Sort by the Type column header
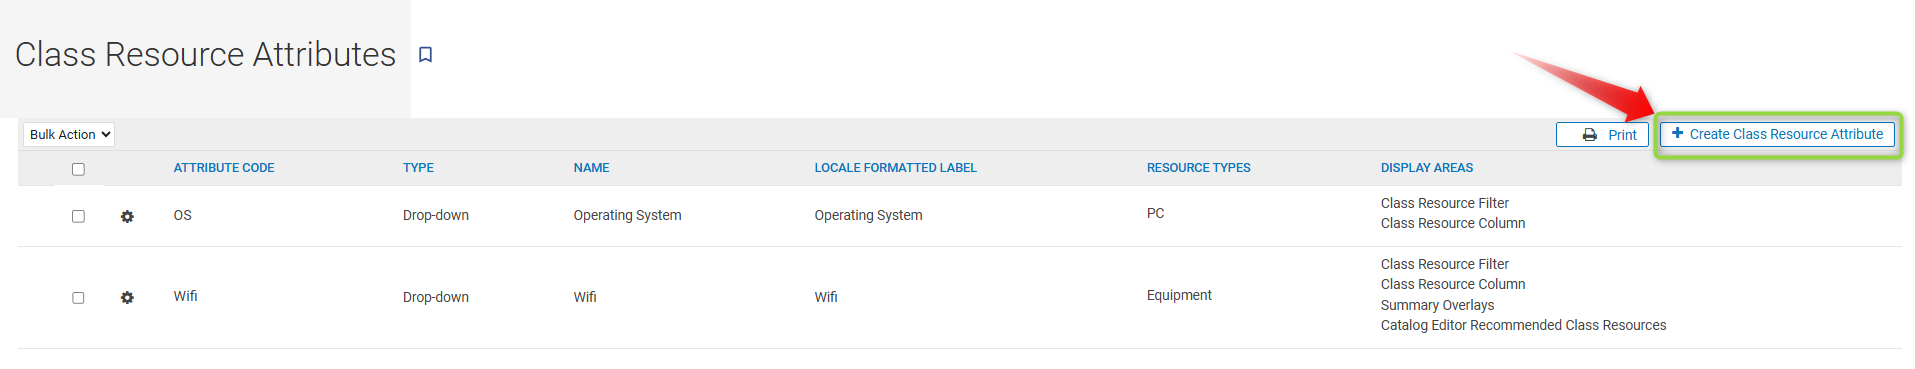This screenshot has height=369, width=1915. (418, 168)
